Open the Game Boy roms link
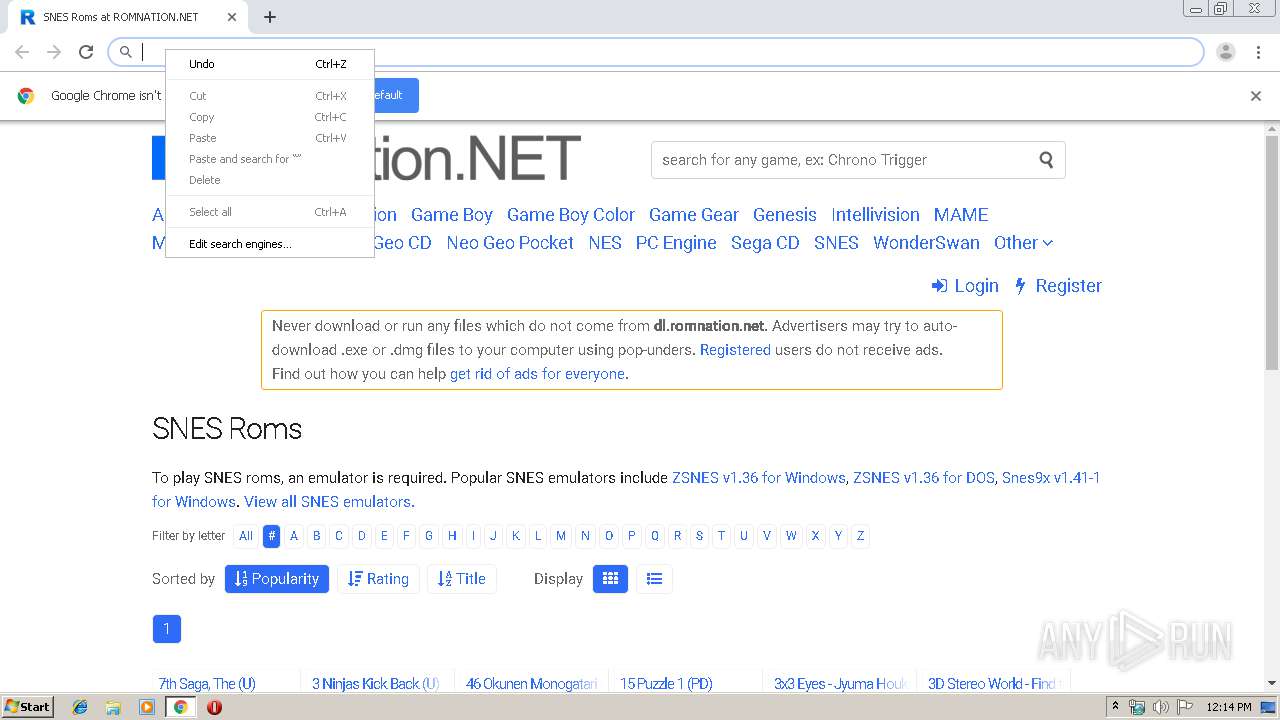The image size is (1280, 720). pyautogui.click(x=452, y=215)
